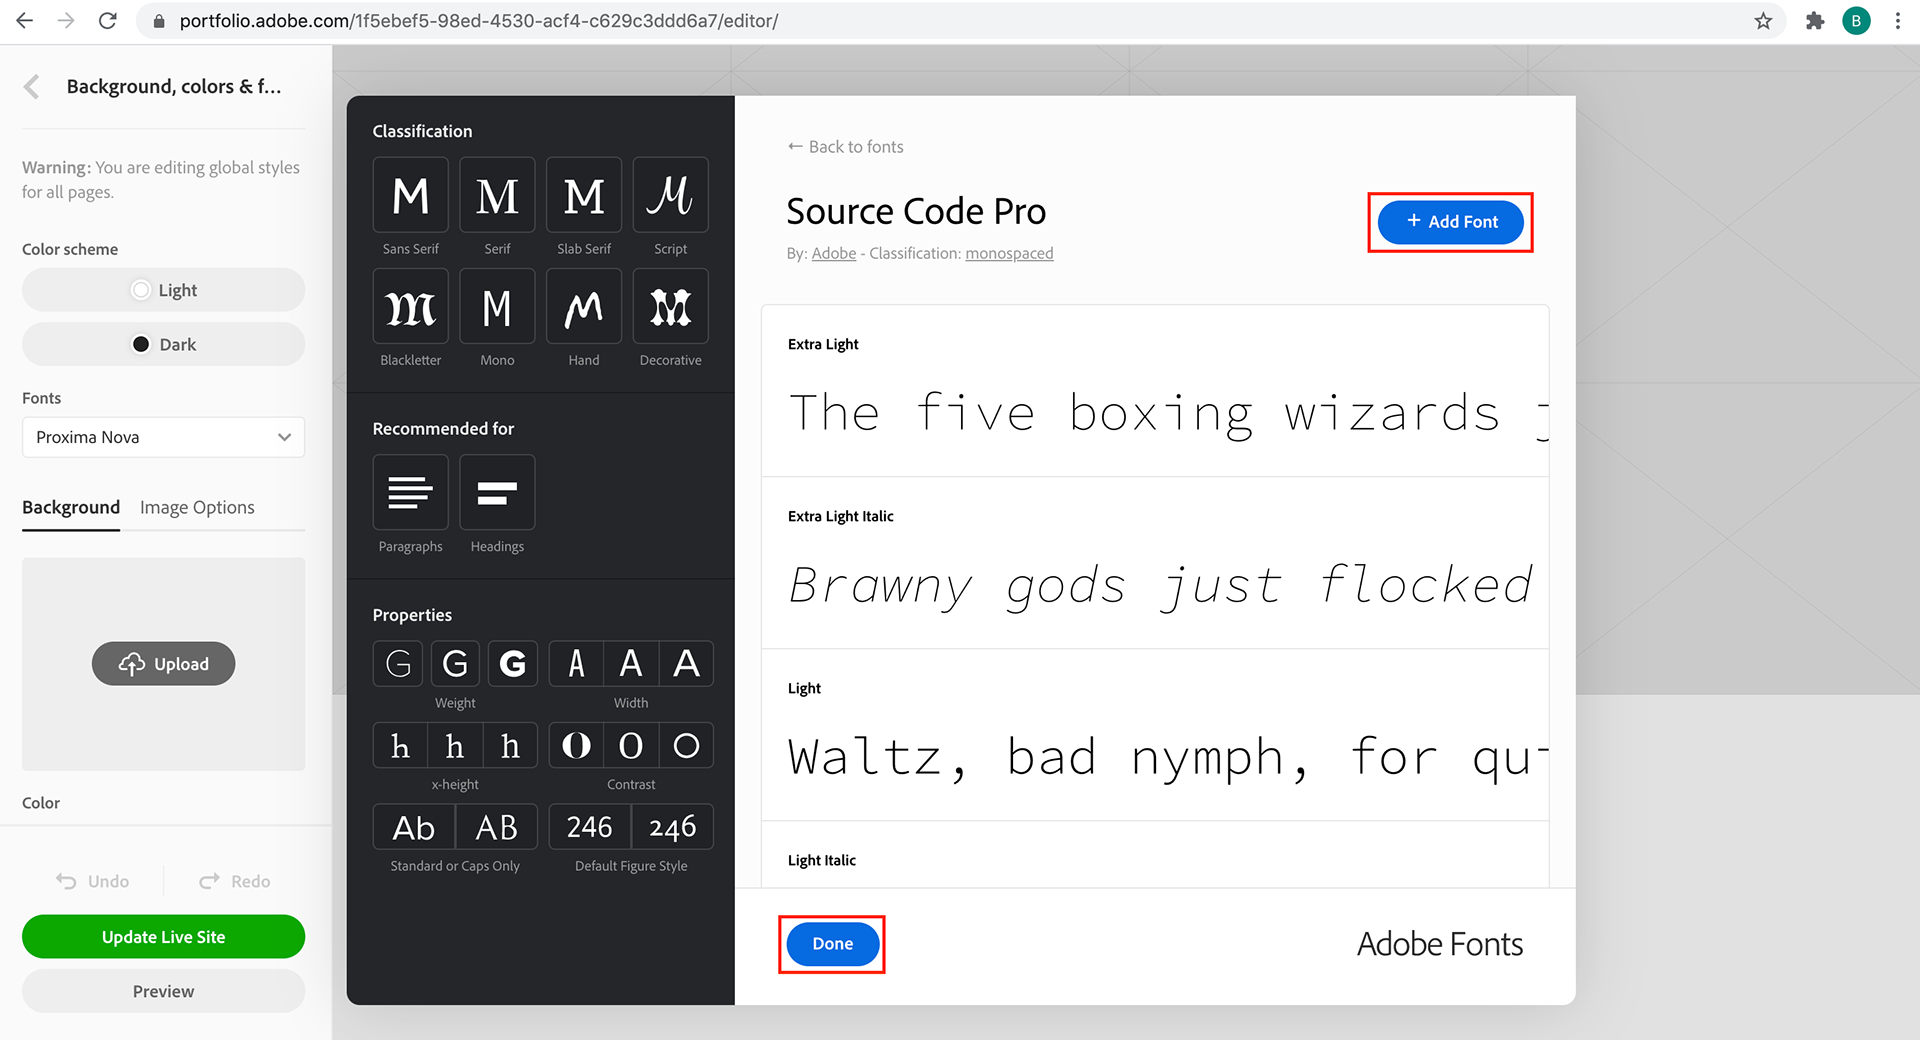The width and height of the screenshot is (1920, 1040).
Task: Click the Add Font button
Action: 1450,222
